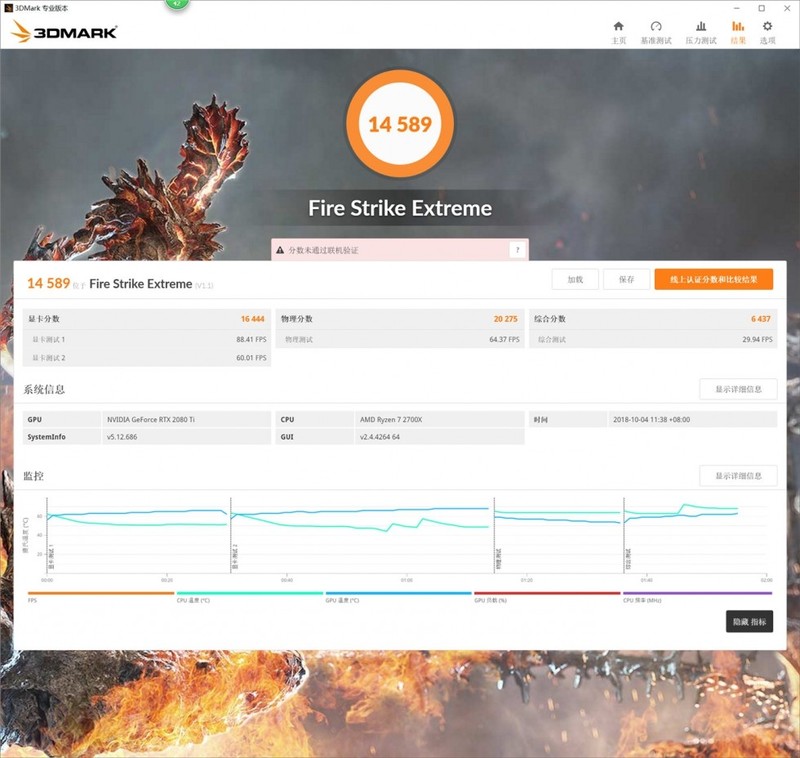Open the 压力测试 stress test icon

pyautogui.click(x=701, y=27)
